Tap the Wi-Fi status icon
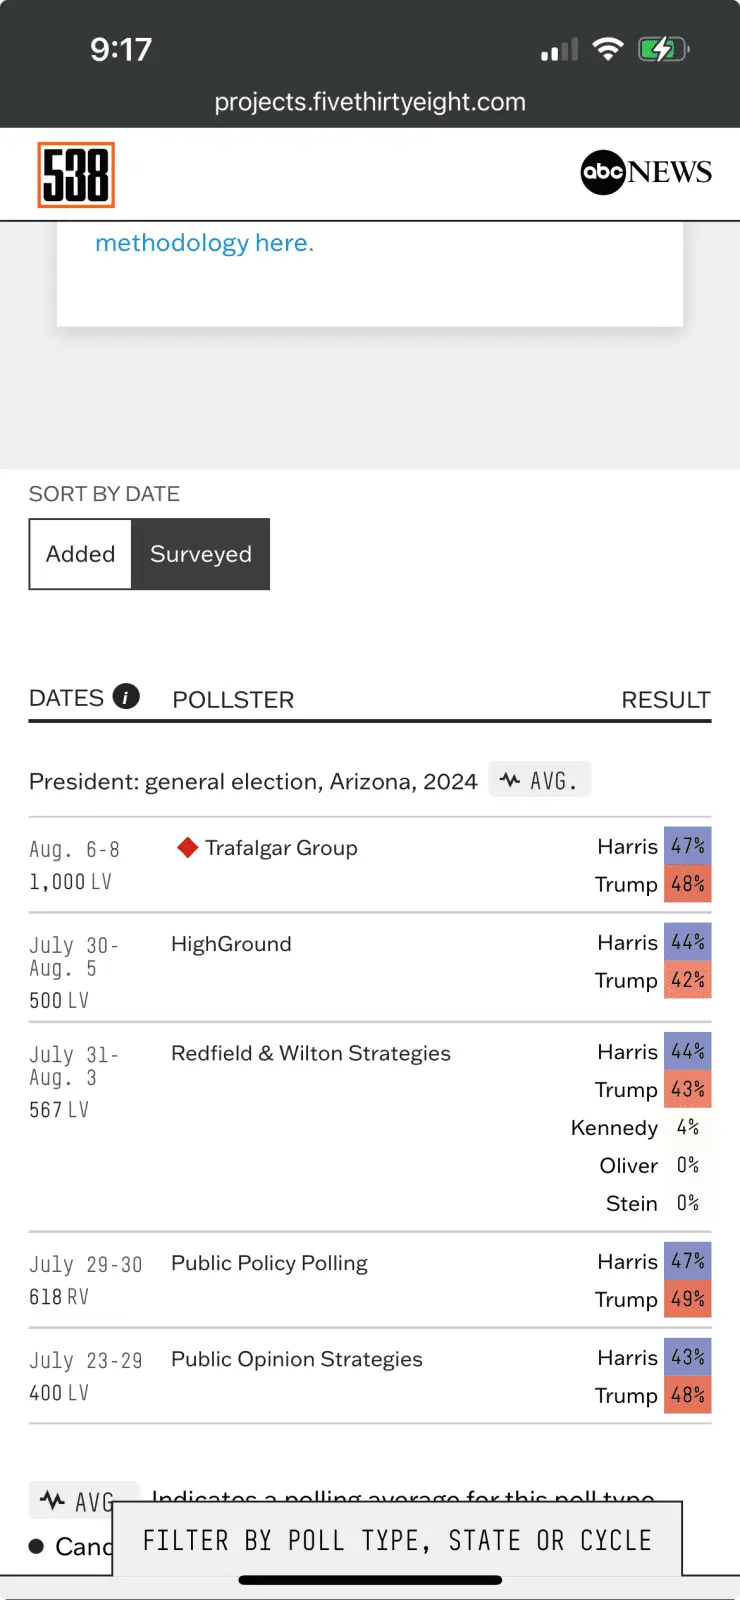Viewport: 740px width, 1600px height. tap(607, 49)
